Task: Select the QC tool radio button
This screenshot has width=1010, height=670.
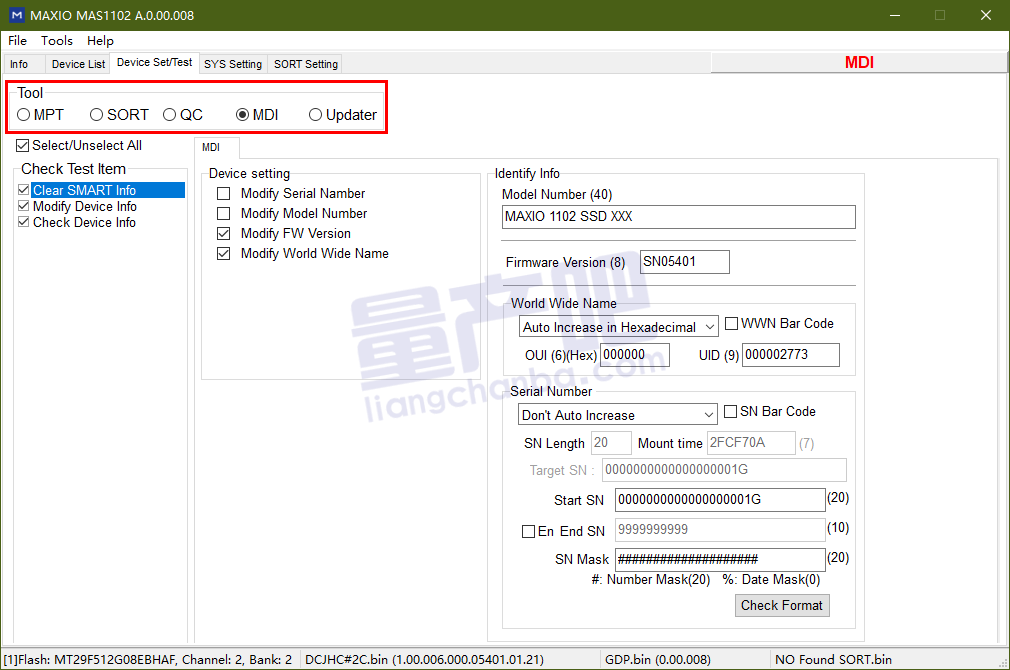Action: 169,115
